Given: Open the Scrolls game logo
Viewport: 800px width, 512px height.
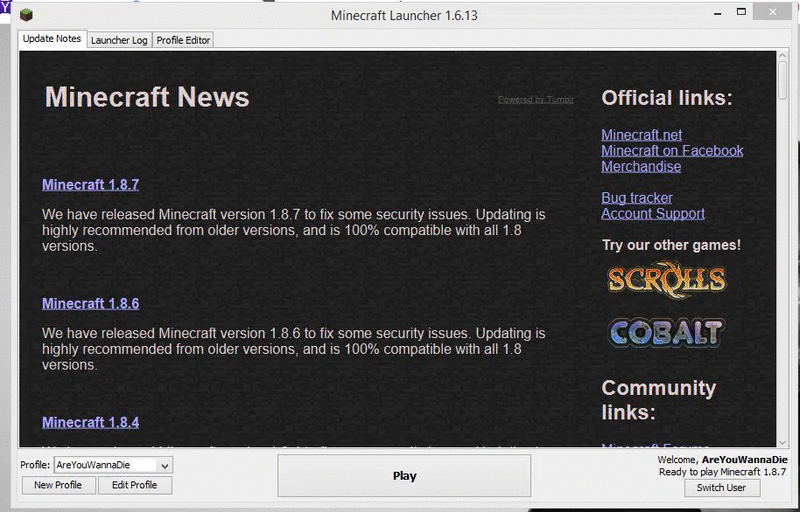Looking at the screenshot, I should click(666, 279).
